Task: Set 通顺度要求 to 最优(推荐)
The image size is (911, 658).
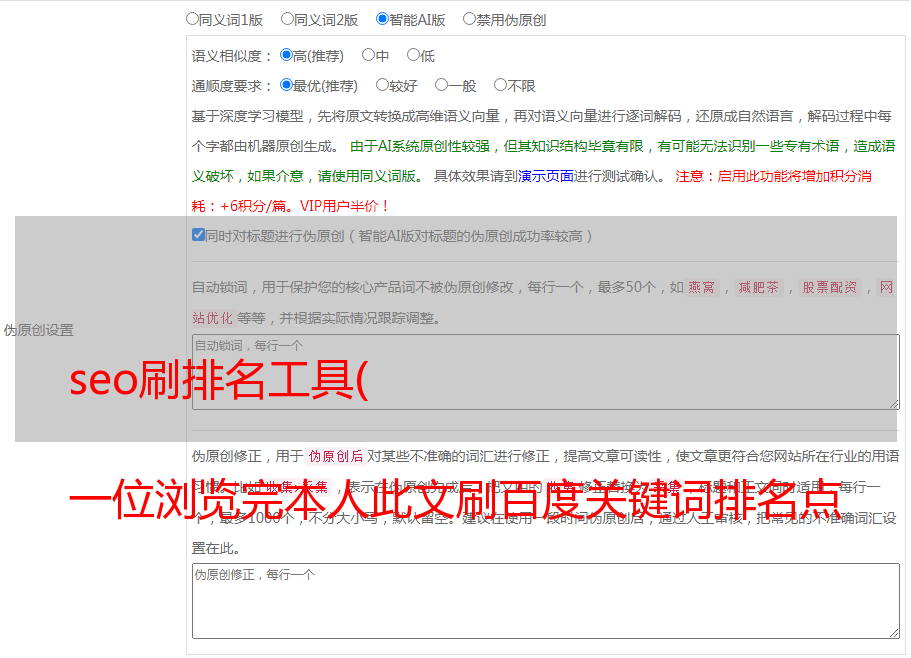Action: [x=286, y=85]
